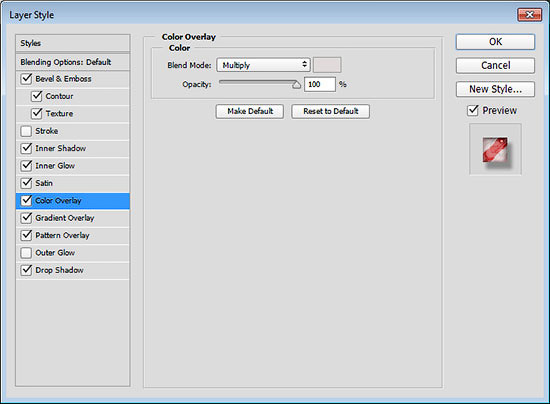Image resolution: width=550 pixels, height=404 pixels.
Task: Uncheck the Satin effect checkbox
Action: pos(26,183)
